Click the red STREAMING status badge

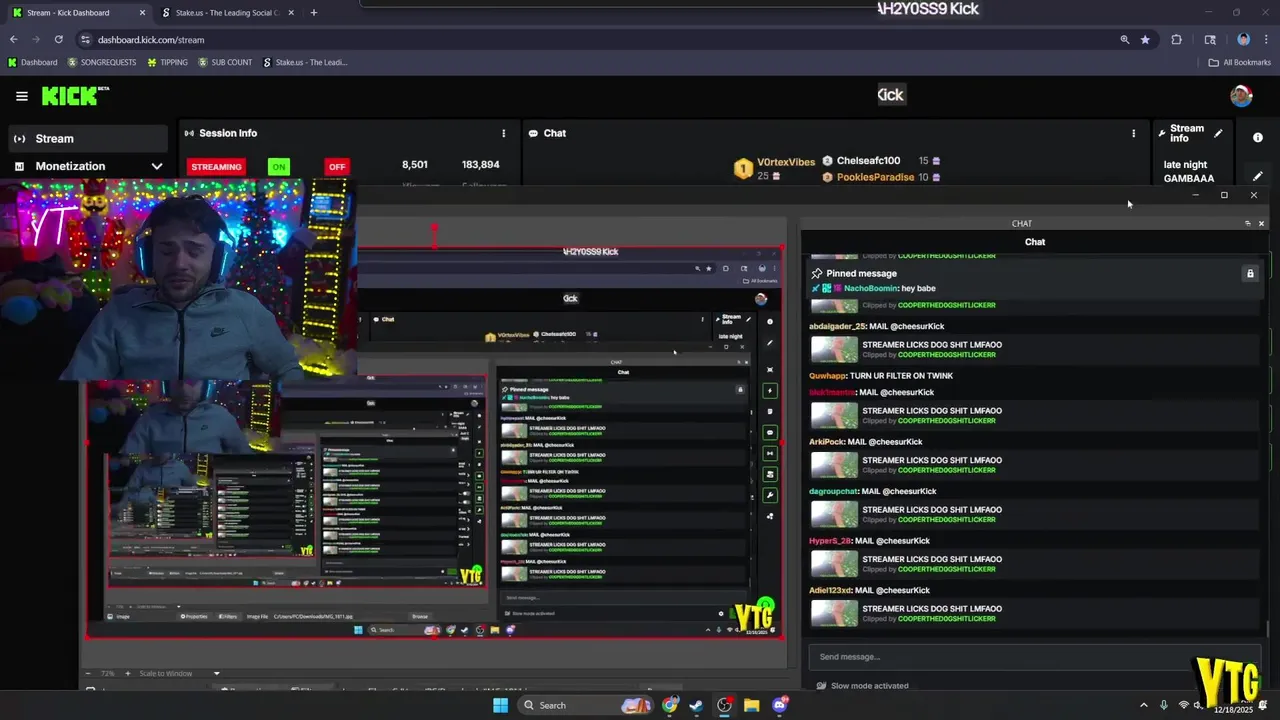tap(216, 167)
